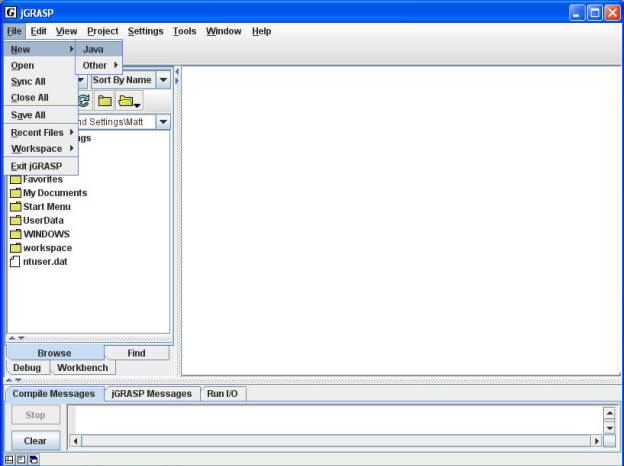Image resolution: width=624 pixels, height=466 pixels.
Task: Click the file icon beside ntuser.dat
Action: pyautogui.click(x=15, y=261)
